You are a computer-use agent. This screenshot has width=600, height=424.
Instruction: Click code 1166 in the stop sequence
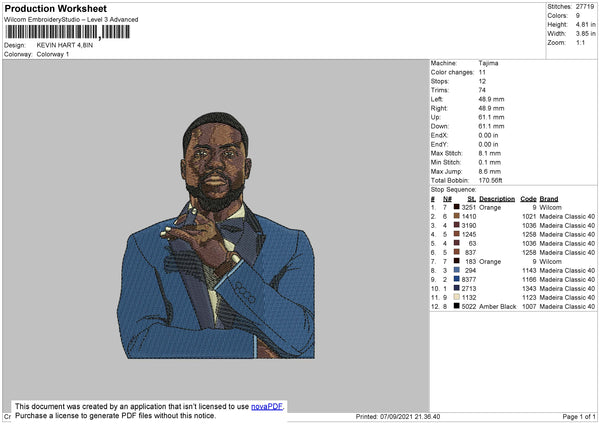point(529,279)
